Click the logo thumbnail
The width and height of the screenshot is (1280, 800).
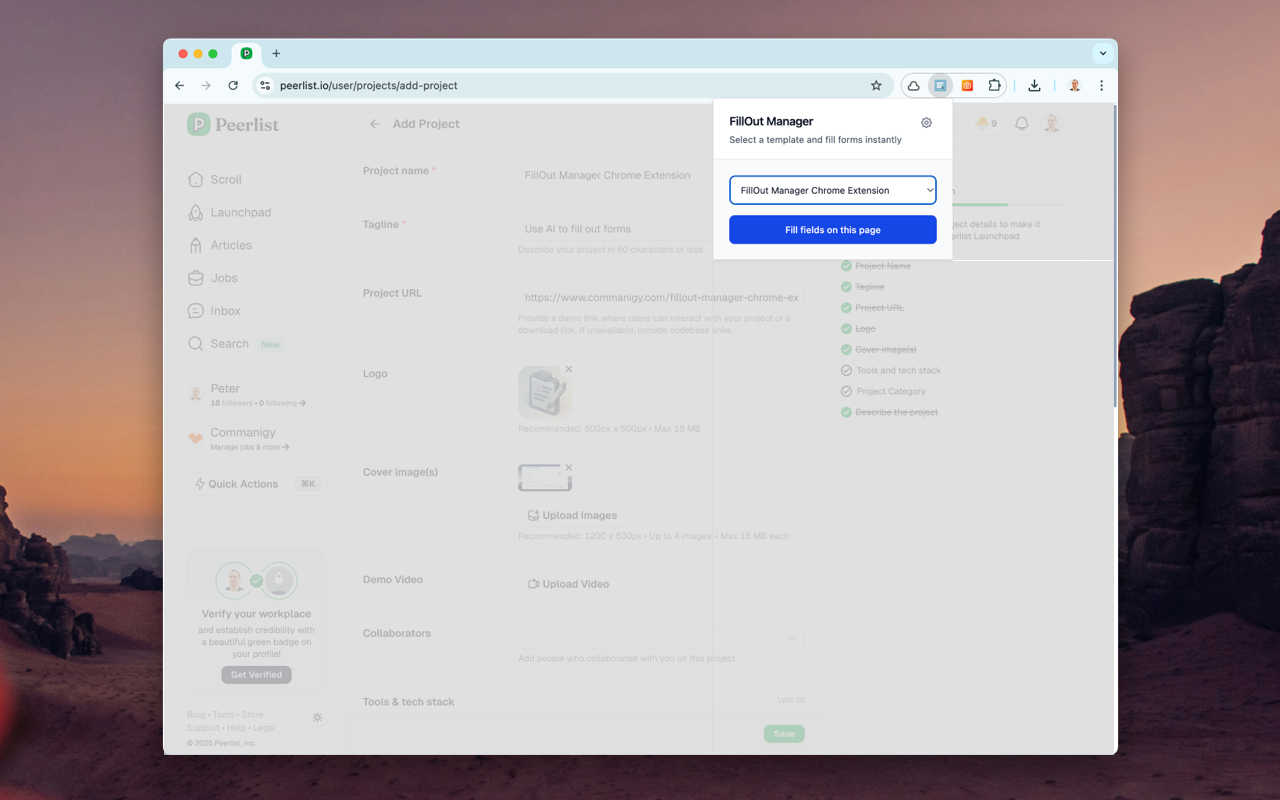[x=545, y=392]
